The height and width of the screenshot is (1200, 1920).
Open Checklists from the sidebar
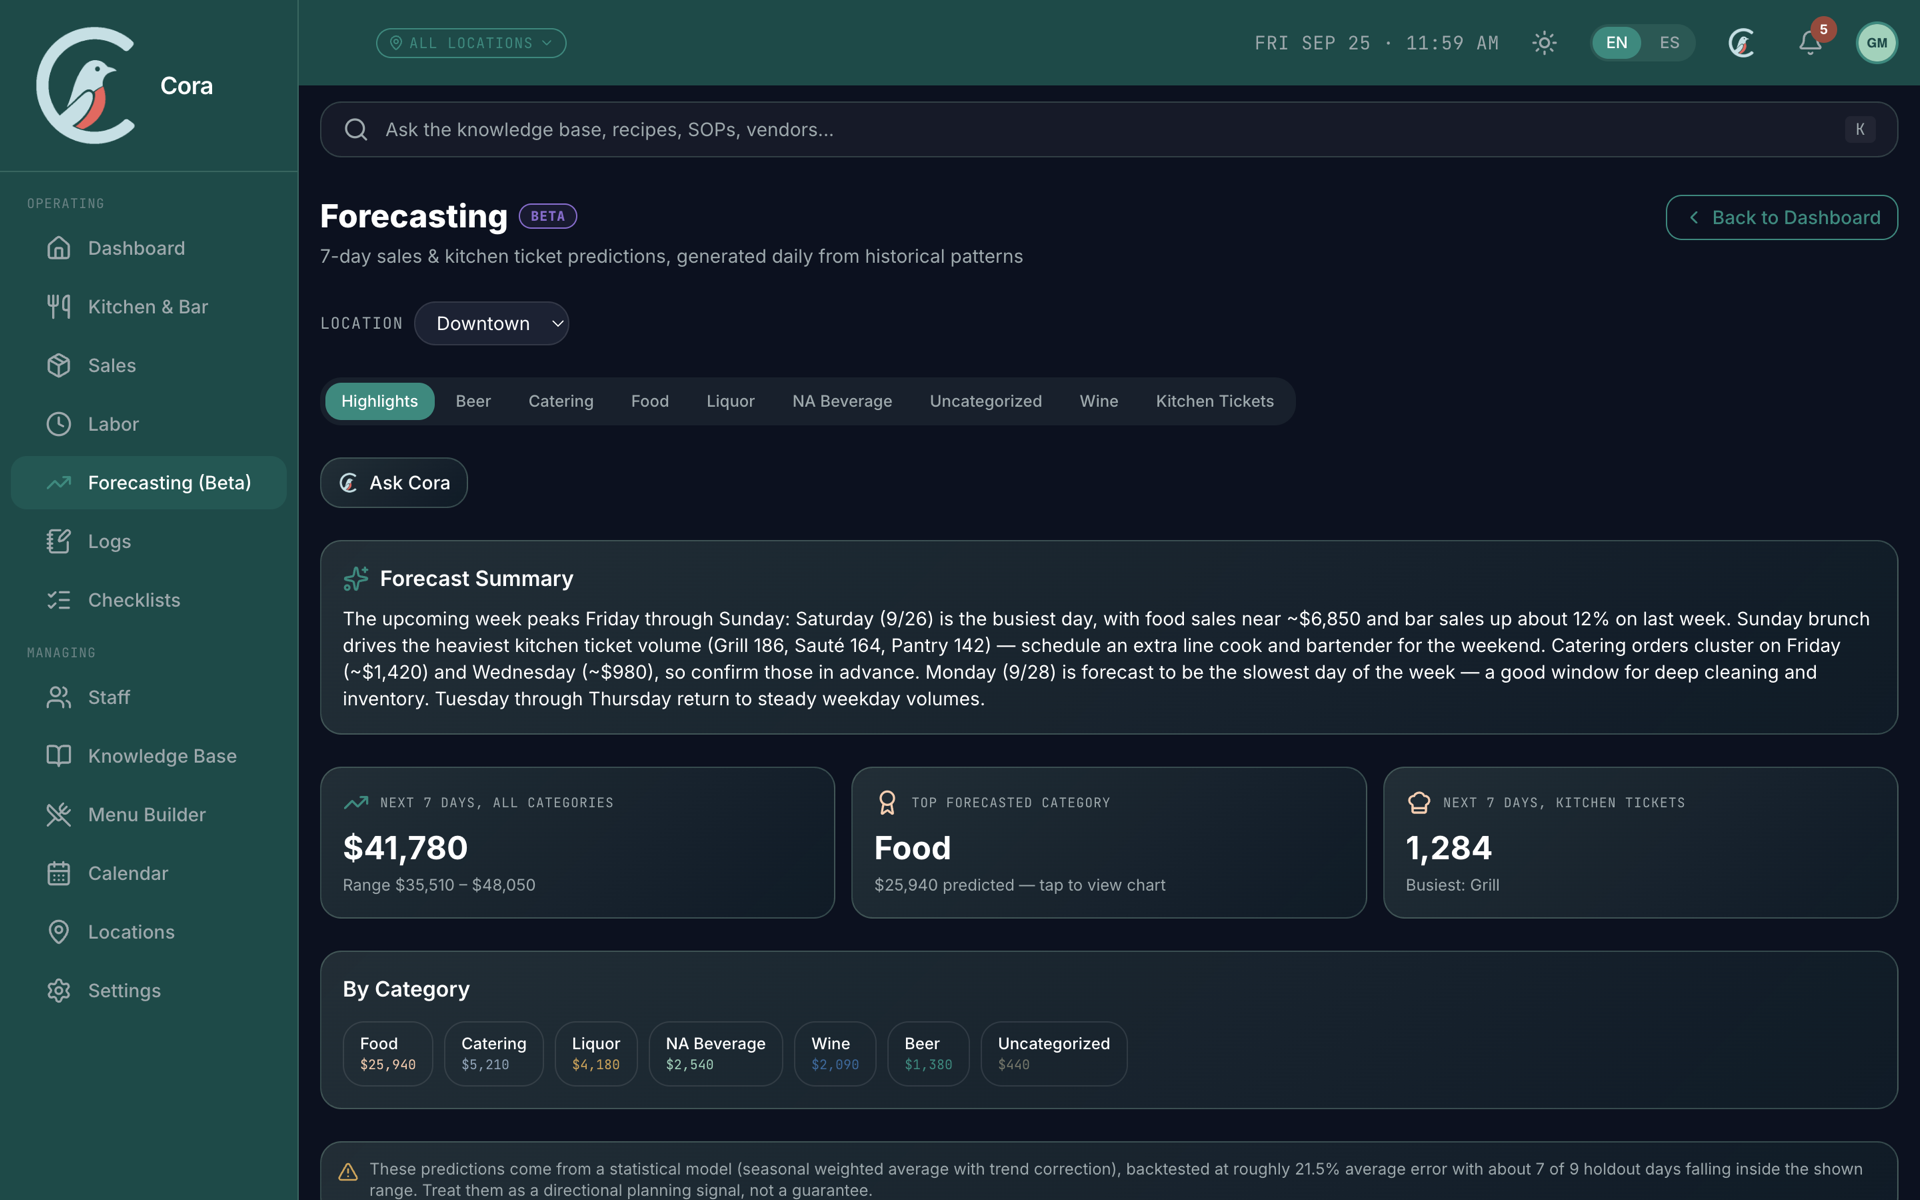click(149, 600)
